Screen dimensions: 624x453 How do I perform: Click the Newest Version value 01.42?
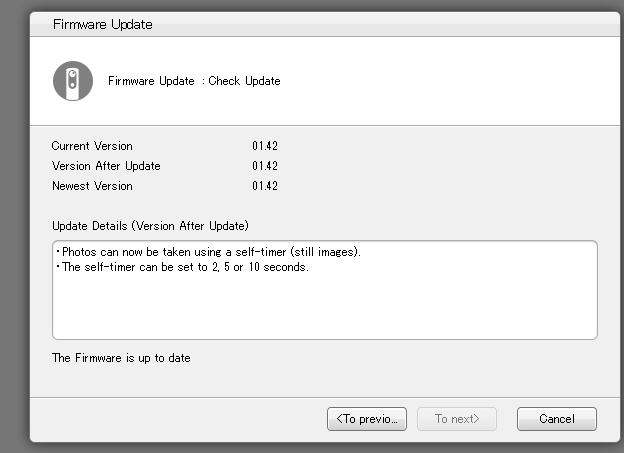pos(265,186)
